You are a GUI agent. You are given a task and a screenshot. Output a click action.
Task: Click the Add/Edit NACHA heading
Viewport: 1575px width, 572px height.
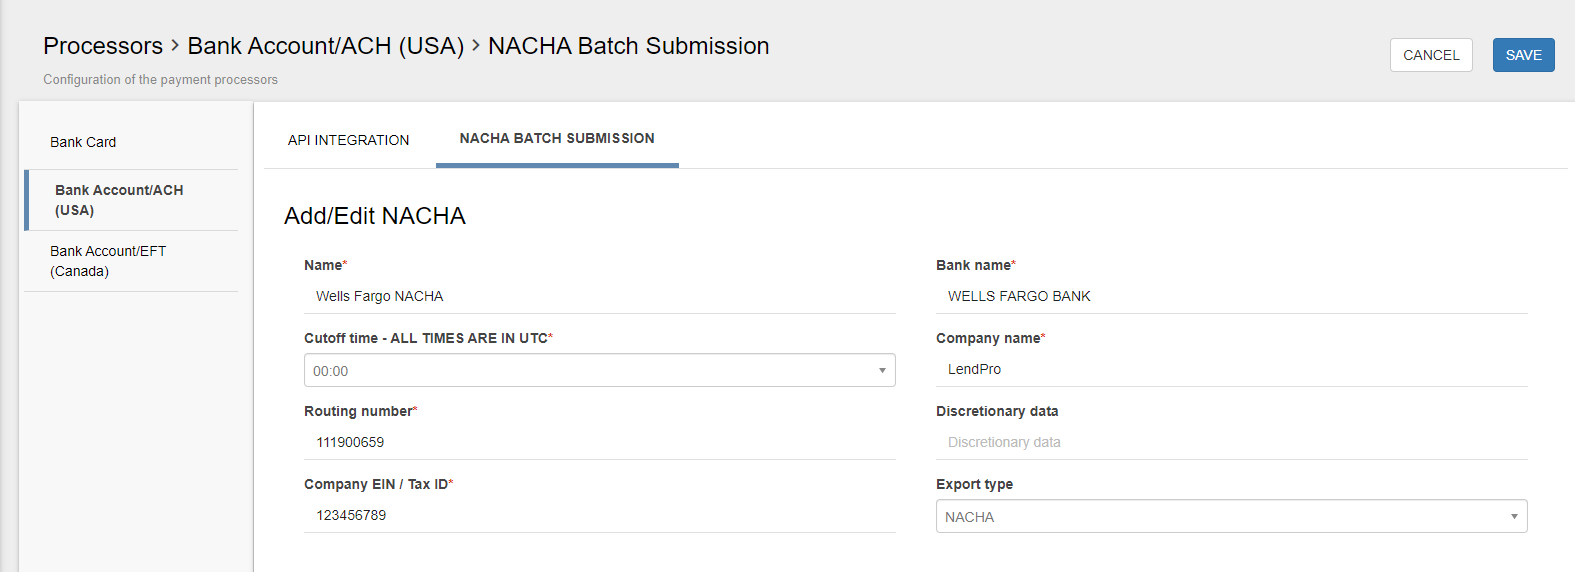tap(375, 216)
